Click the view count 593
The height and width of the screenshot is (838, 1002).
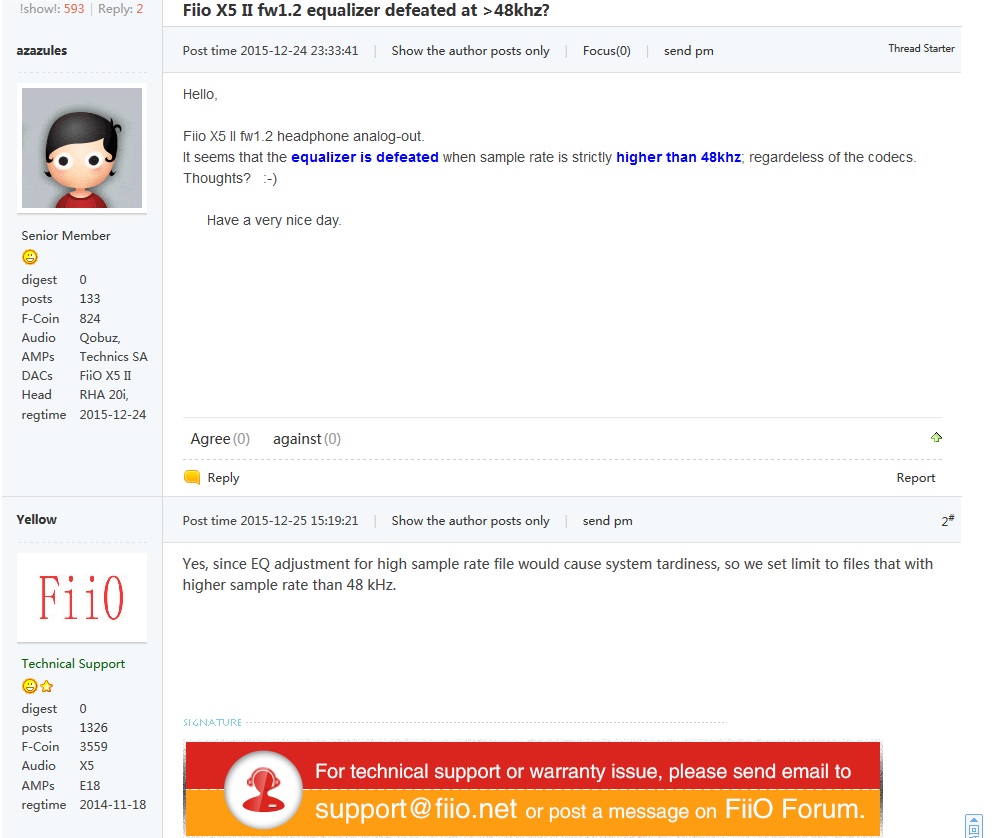(73, 9)
